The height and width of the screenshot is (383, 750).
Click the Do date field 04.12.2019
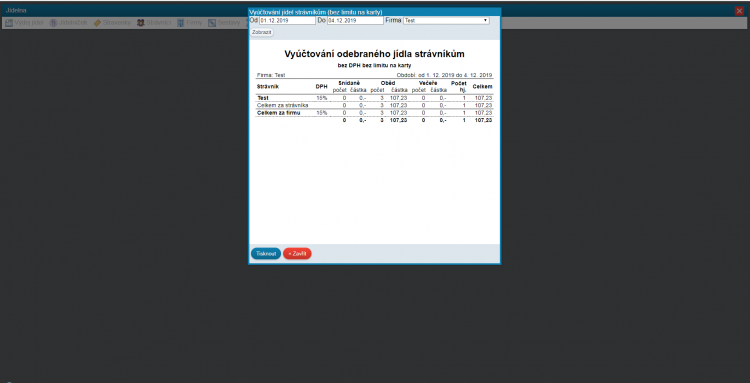pyautogui.click(x=355, y=21)
